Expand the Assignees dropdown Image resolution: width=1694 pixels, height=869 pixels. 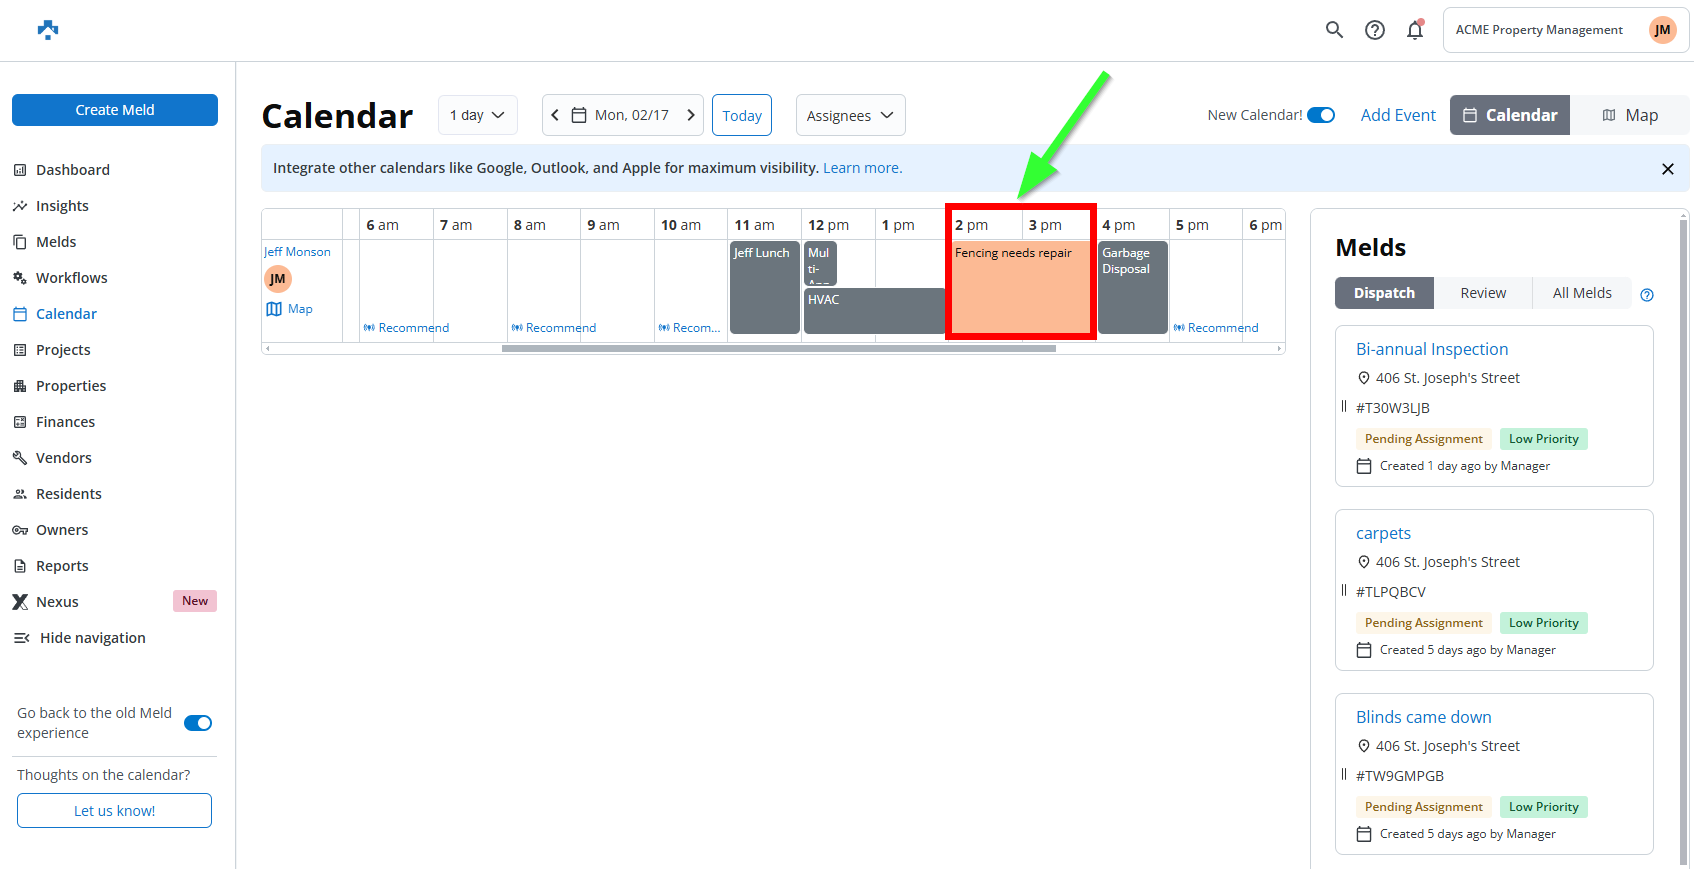click(x=850, y=115)
